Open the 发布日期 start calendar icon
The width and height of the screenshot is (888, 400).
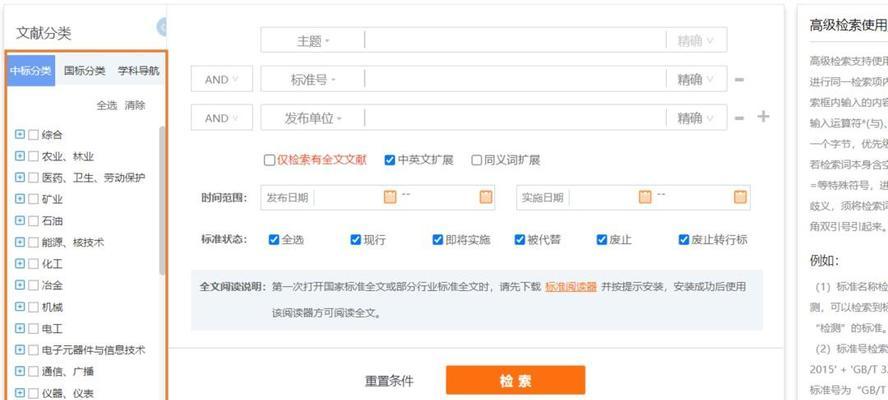pos(390,197)
